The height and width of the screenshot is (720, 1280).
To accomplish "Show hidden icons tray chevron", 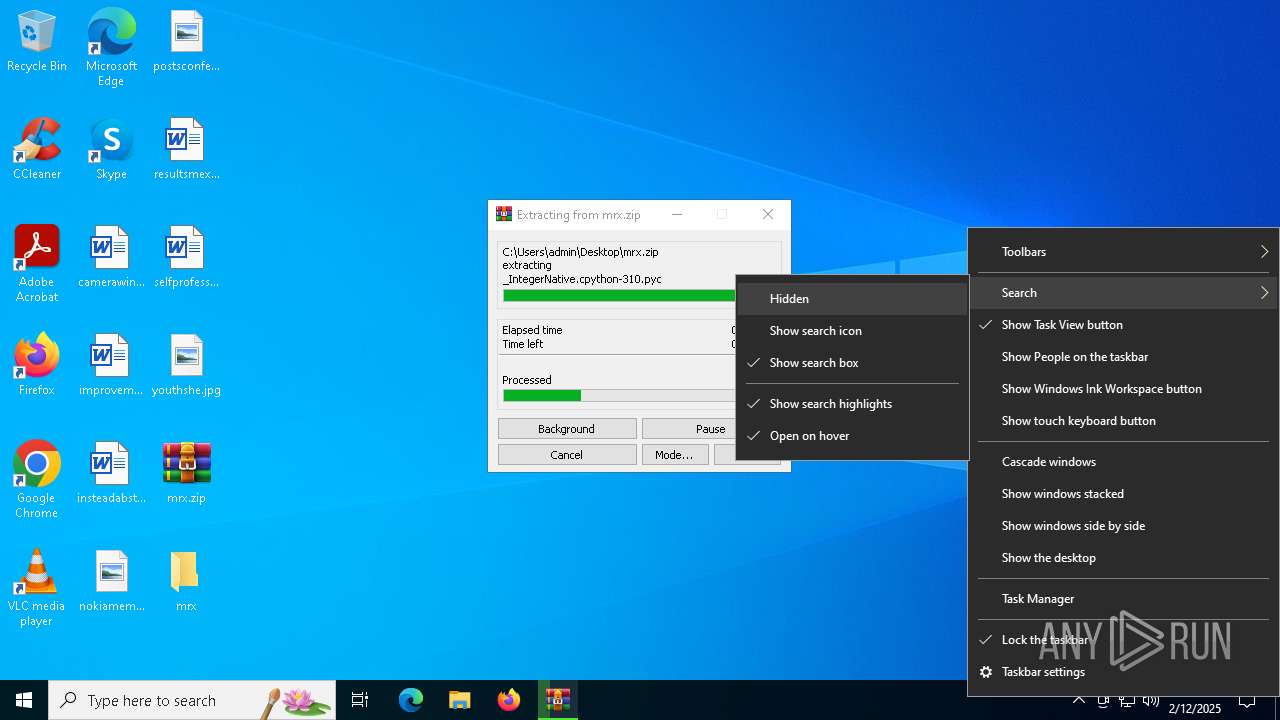I will [x=1079, y=700].
